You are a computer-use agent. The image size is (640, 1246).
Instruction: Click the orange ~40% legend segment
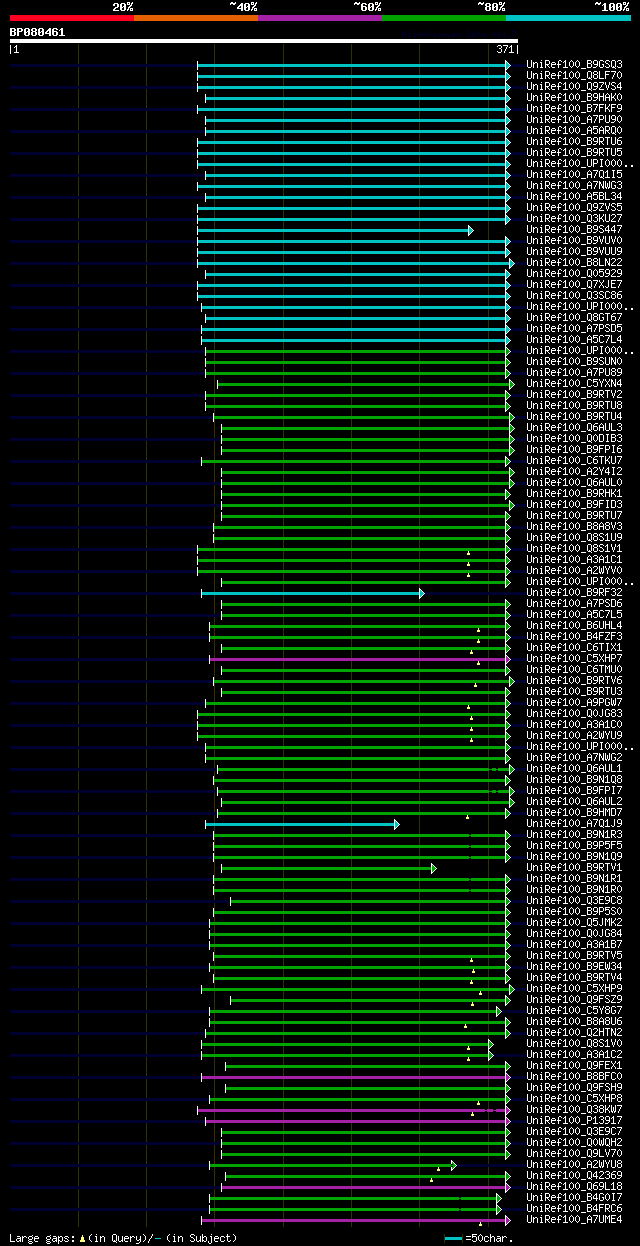click(x=196, y=17)
